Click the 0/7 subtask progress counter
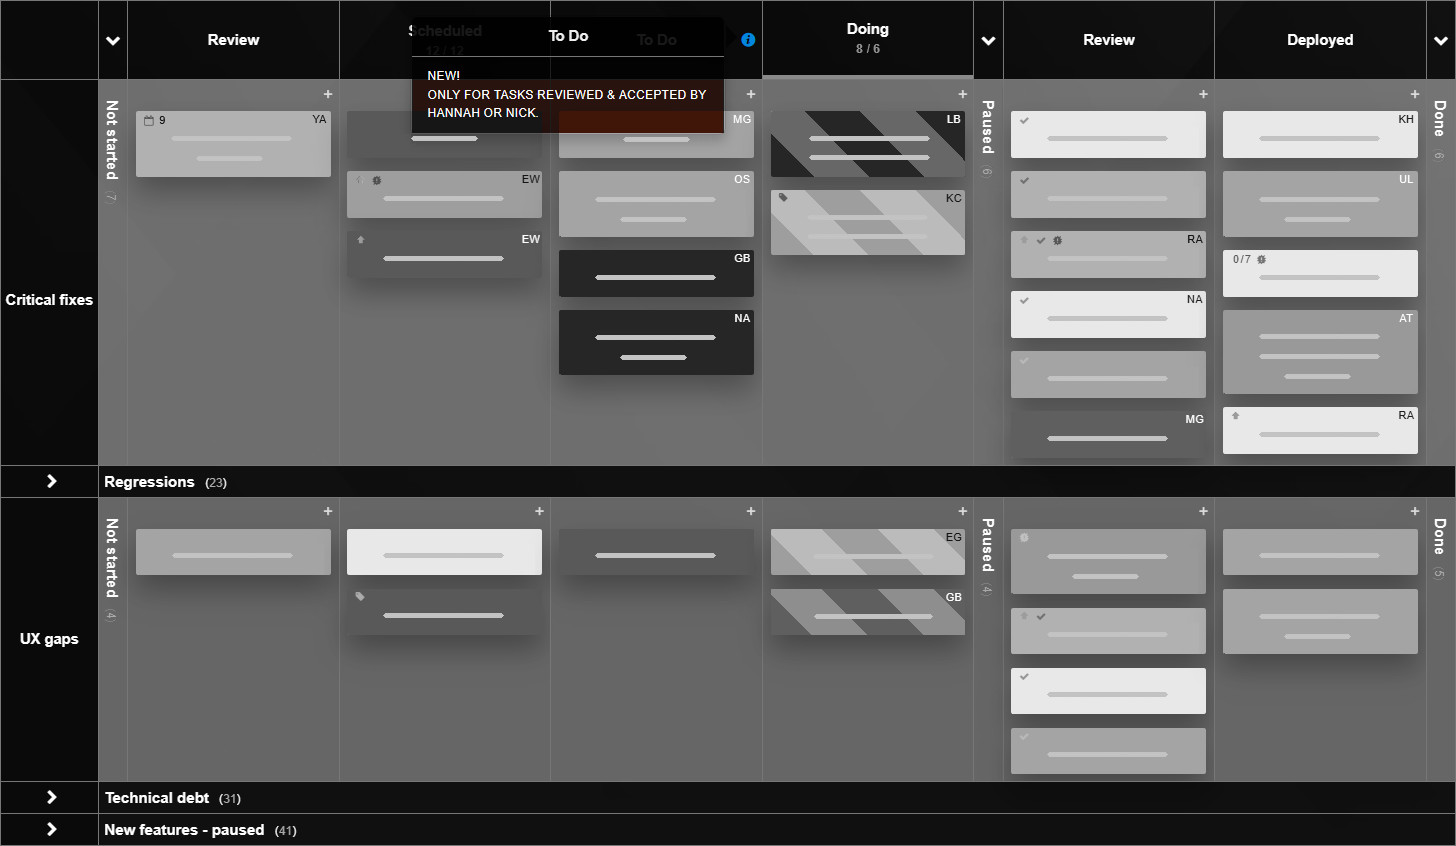Screen dimensions: 1456x846 1241,259
